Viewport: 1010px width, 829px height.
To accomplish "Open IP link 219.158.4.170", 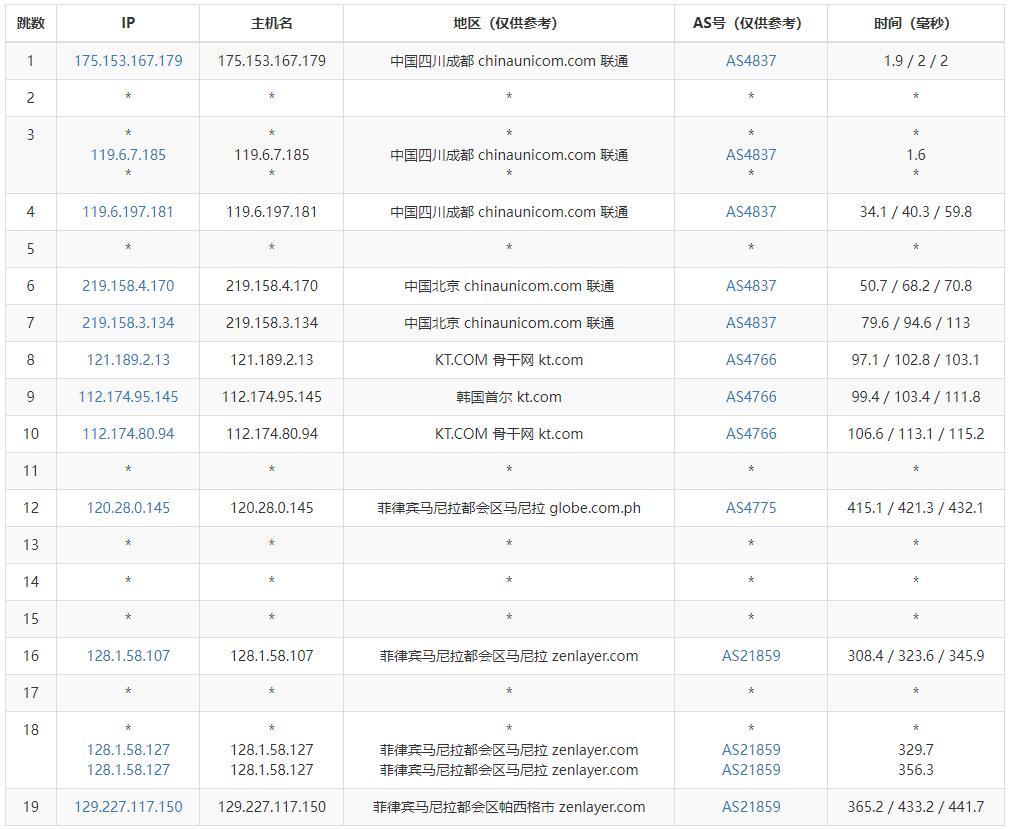I will point(128,286).
